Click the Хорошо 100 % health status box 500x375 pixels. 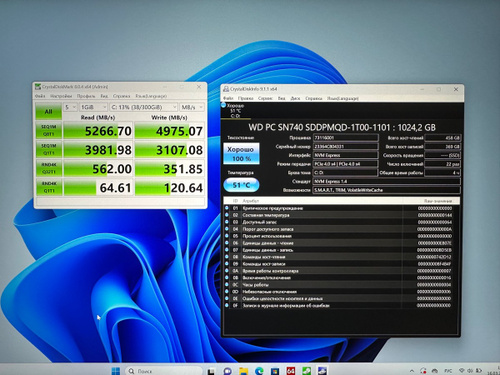click(241, 154)
